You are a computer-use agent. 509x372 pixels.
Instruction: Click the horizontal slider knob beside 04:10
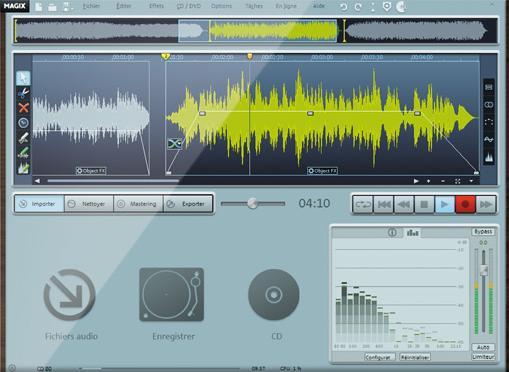tap(252, 203)
